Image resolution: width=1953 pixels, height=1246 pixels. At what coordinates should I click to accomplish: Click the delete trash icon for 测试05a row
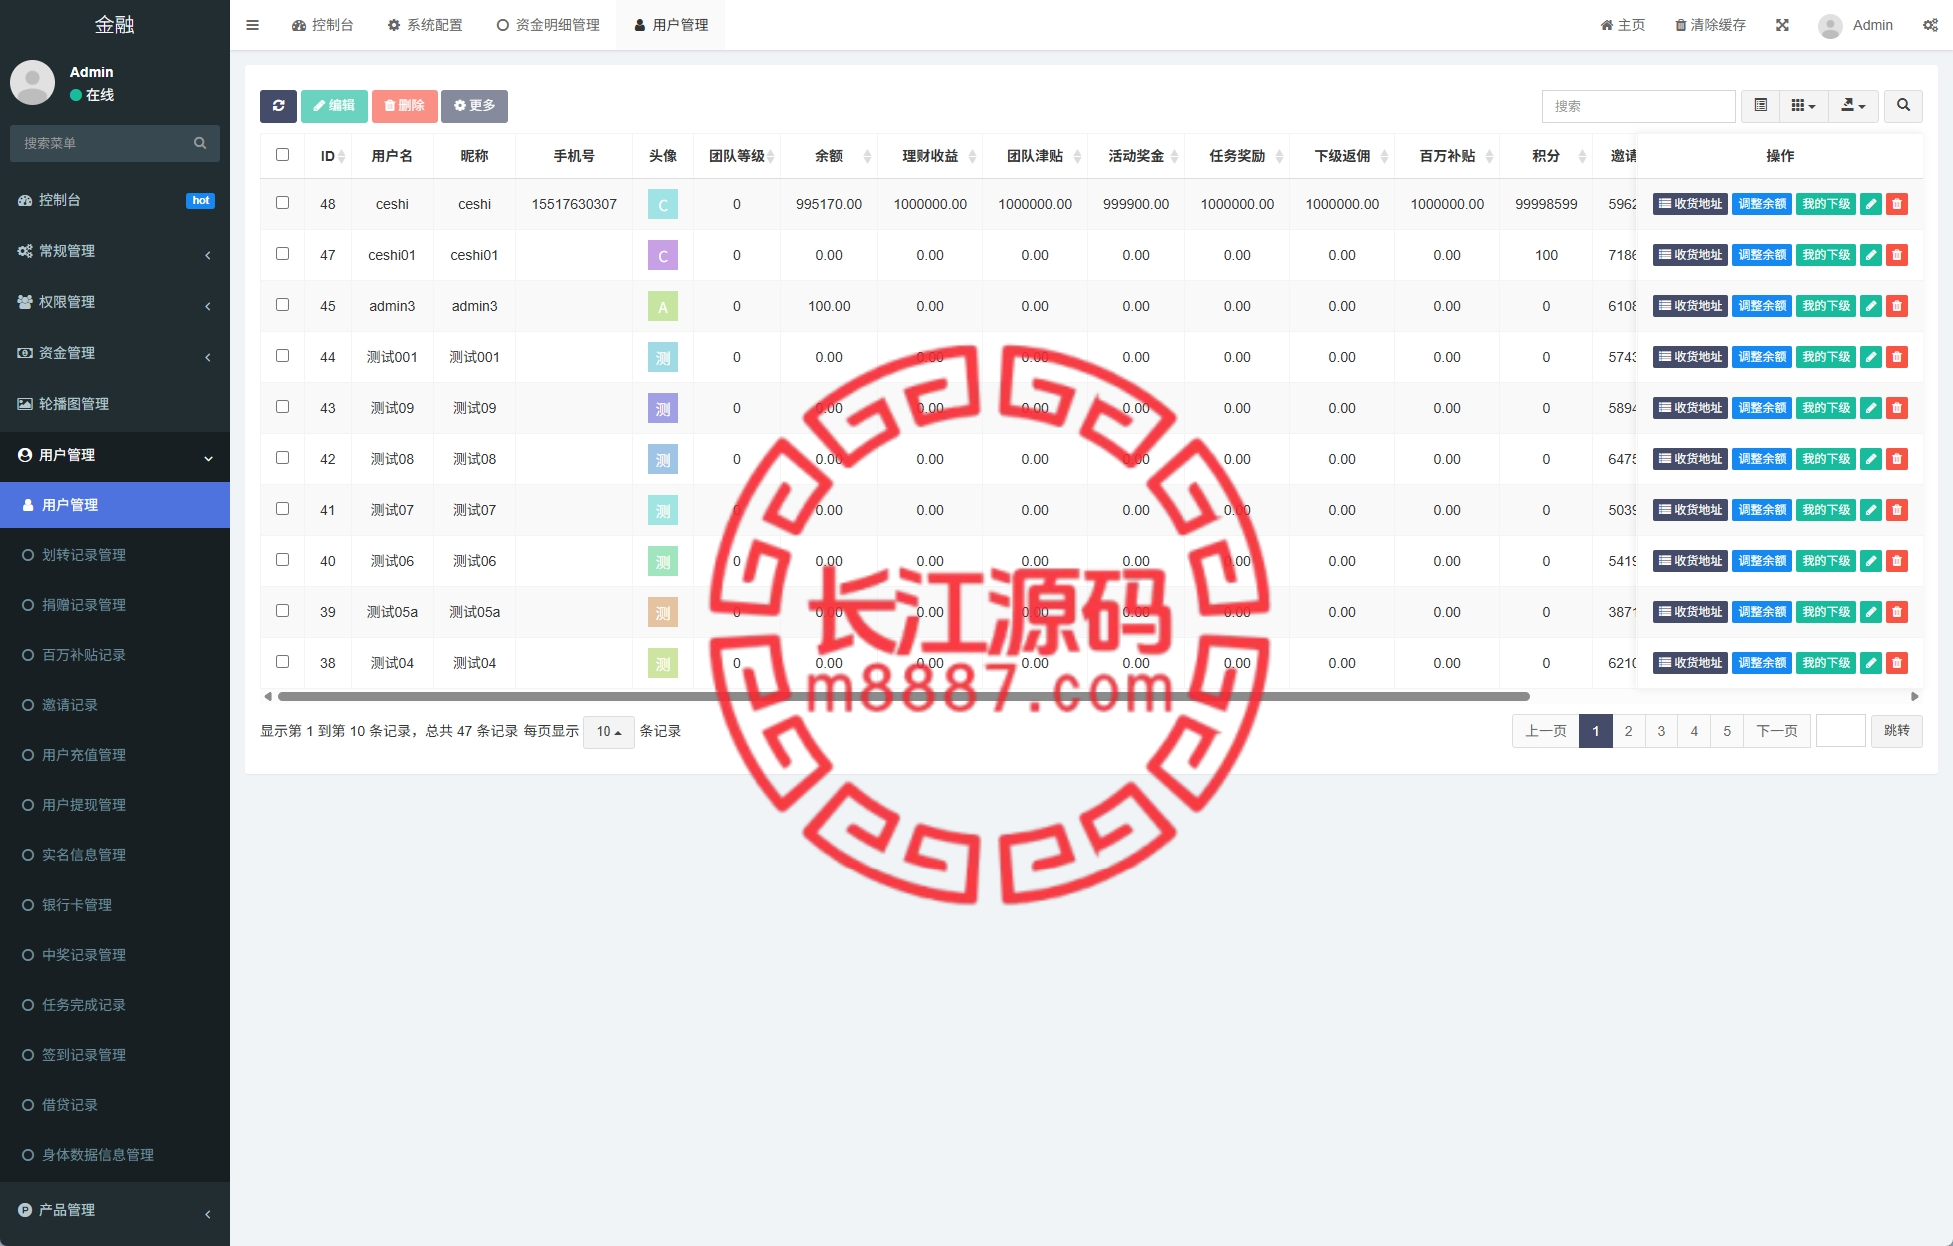(x=1897, y=612)
